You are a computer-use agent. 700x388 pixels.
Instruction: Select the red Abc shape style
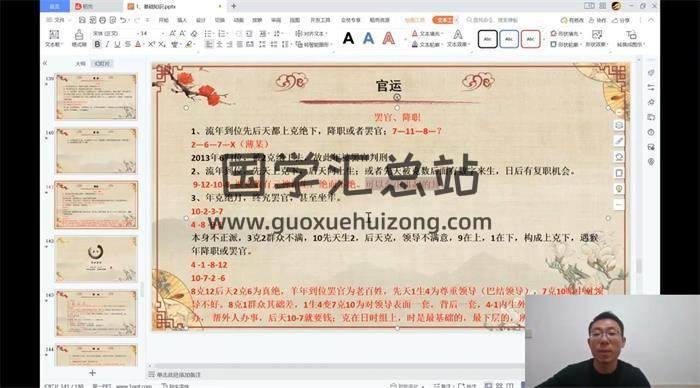point(530,39)
